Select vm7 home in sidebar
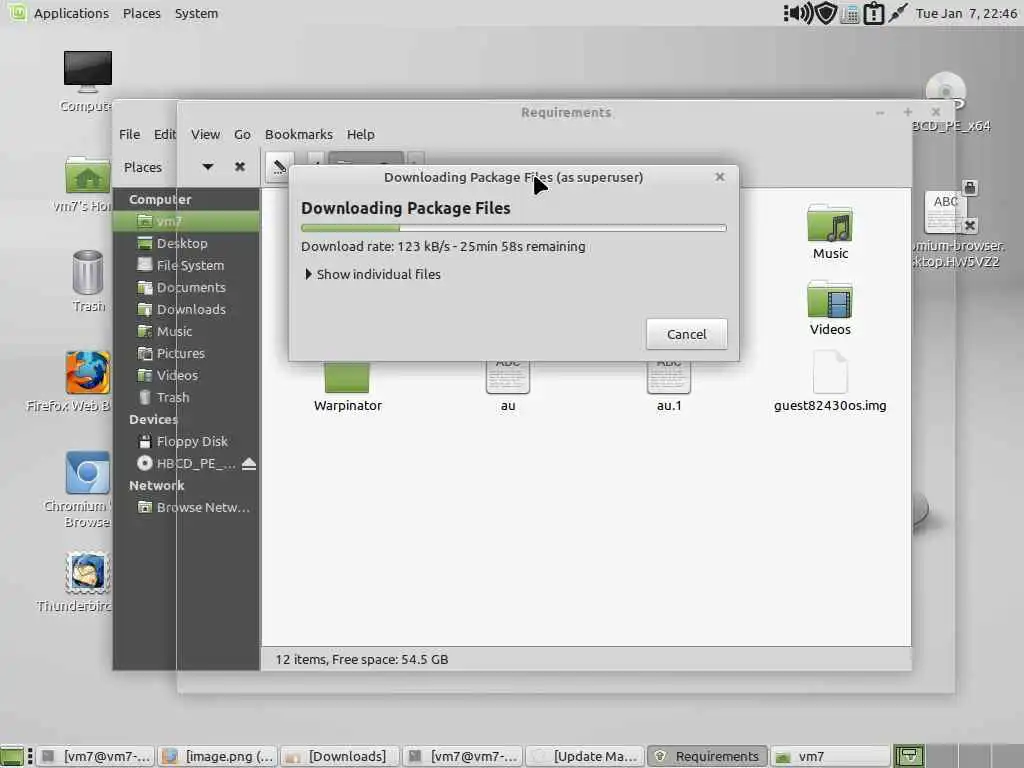Viewport: 1024px width, 768px height. 186,221
